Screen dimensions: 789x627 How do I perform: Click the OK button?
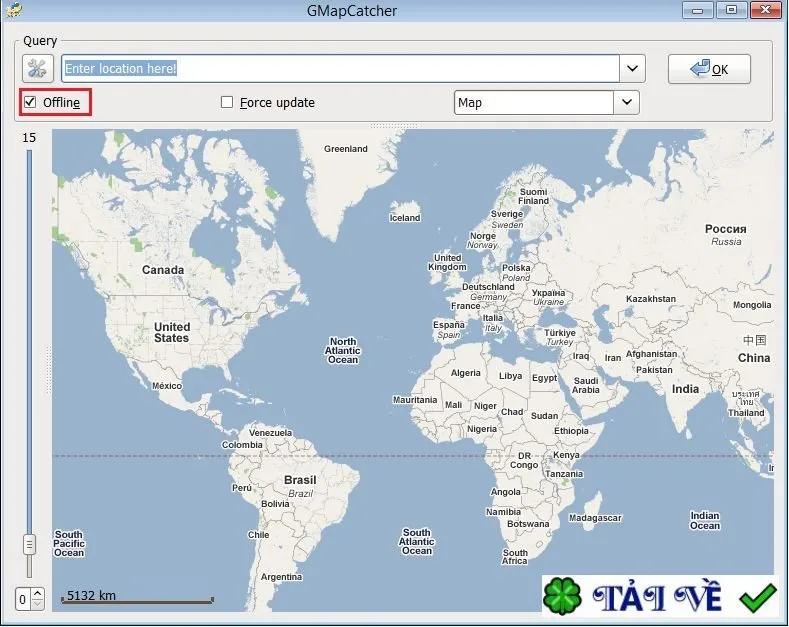point(709,69)
